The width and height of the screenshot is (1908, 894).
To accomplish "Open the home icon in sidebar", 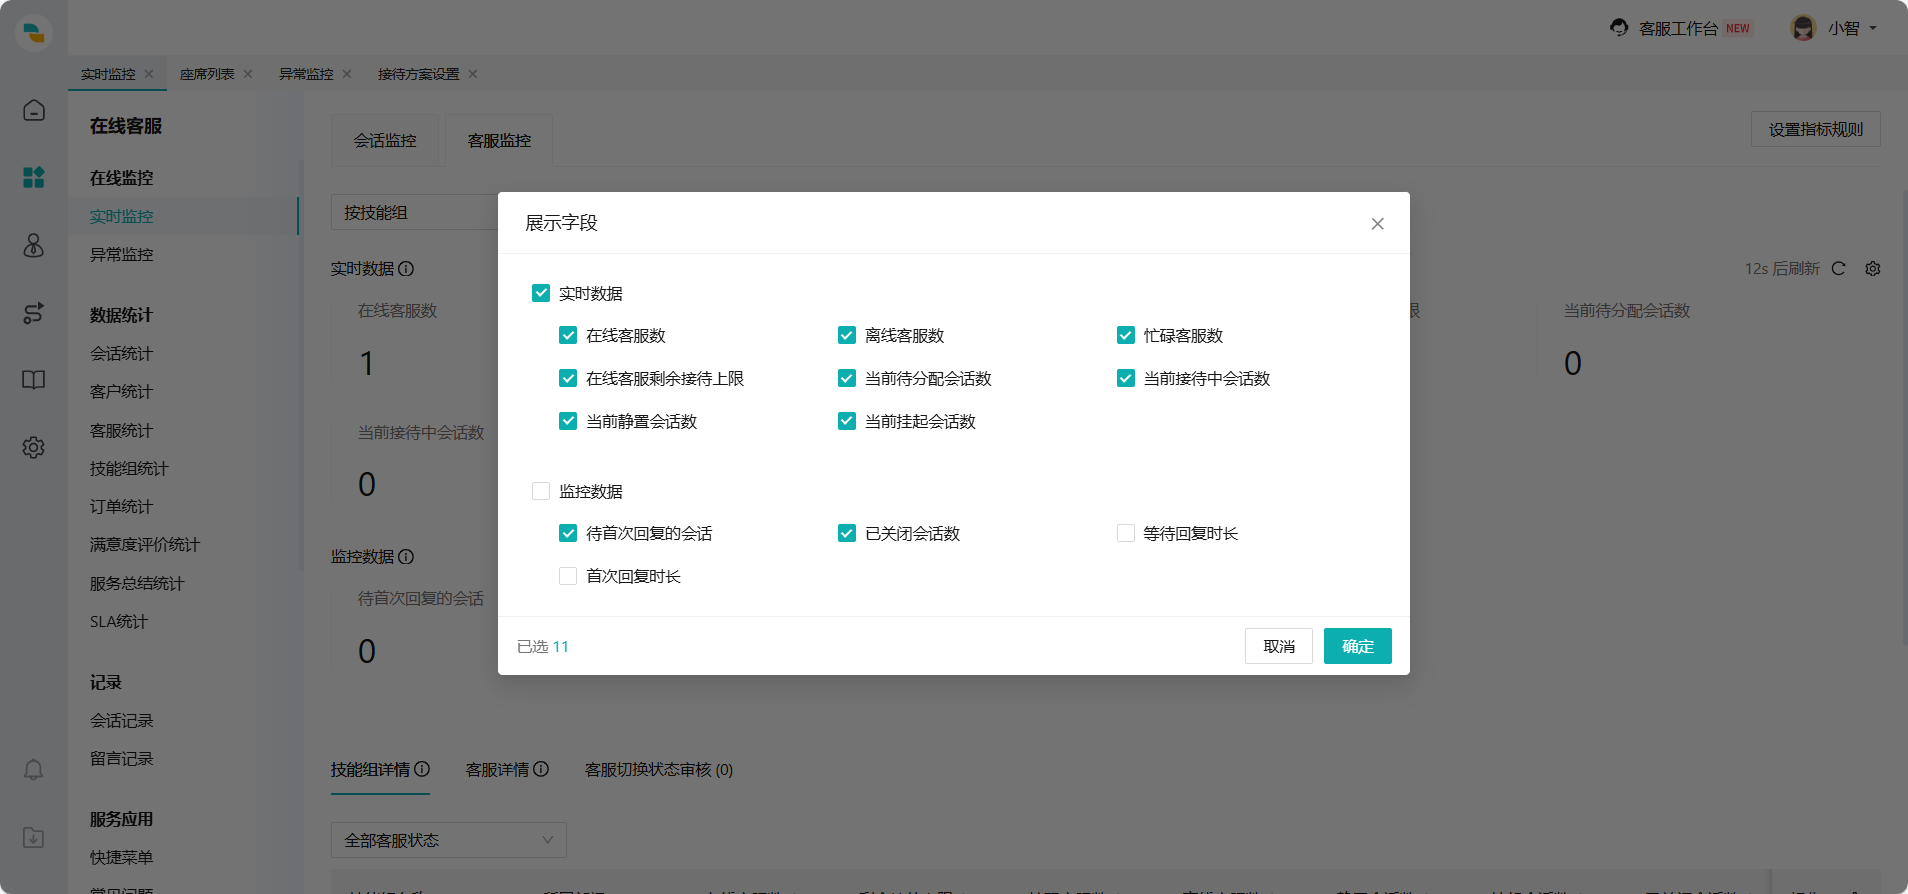I will point(34,110).
